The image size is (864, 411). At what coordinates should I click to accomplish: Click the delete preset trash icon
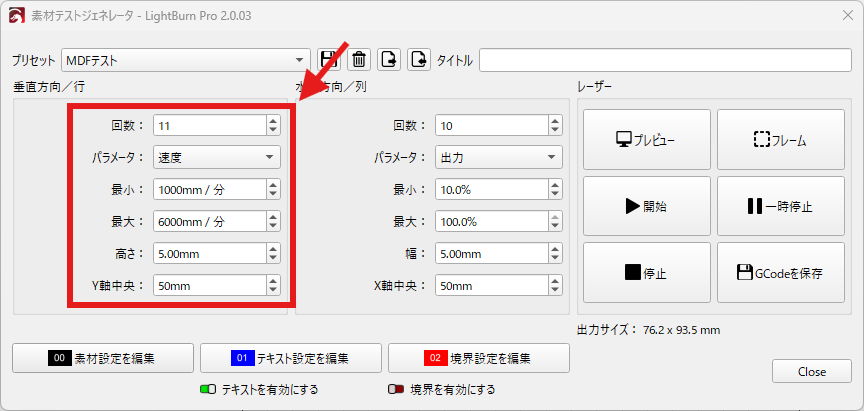click(x=359, y=60)
